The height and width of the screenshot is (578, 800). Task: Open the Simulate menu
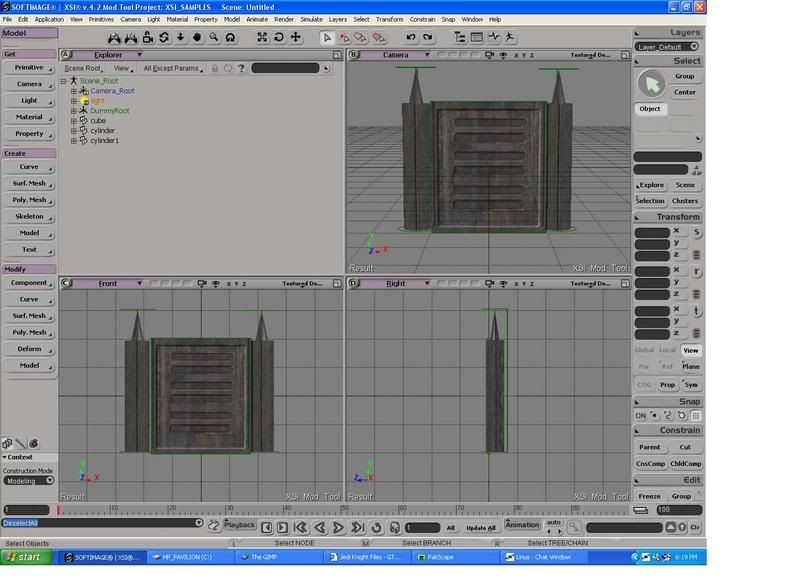click(311, 19)
